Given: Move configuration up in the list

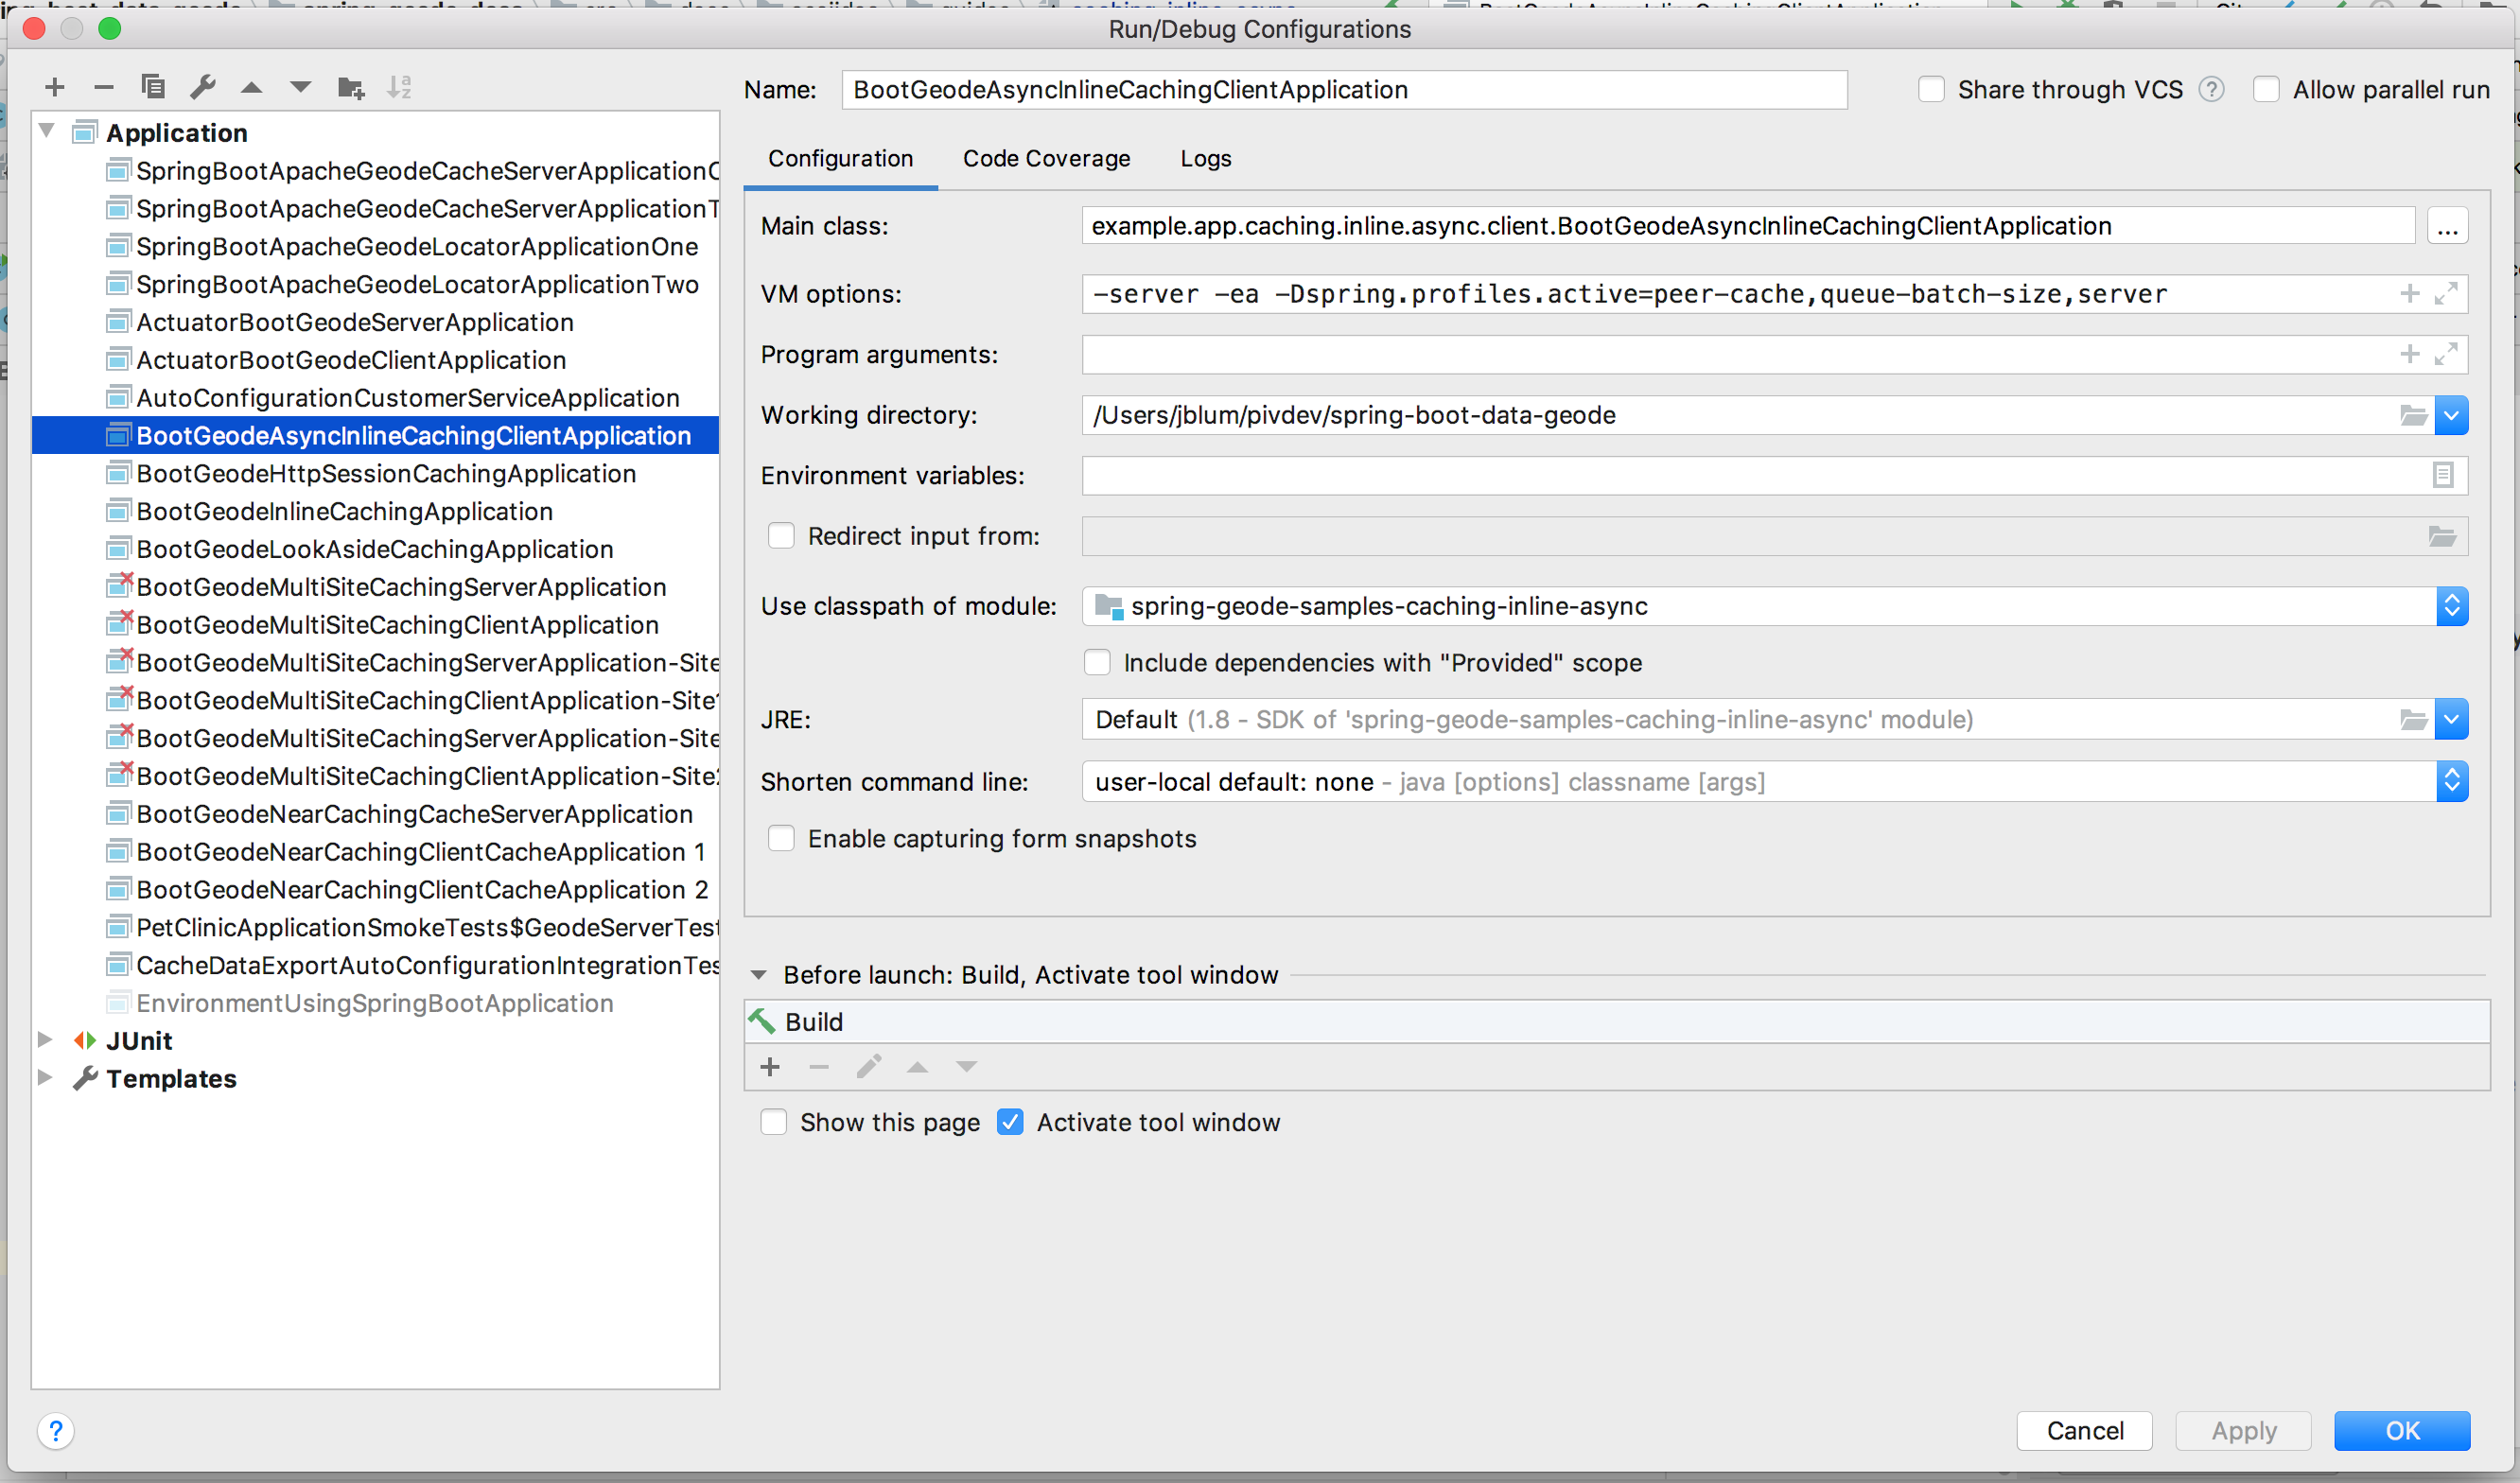Looking at the screenshot, I should pyautogui.click(x=252, y=88).
